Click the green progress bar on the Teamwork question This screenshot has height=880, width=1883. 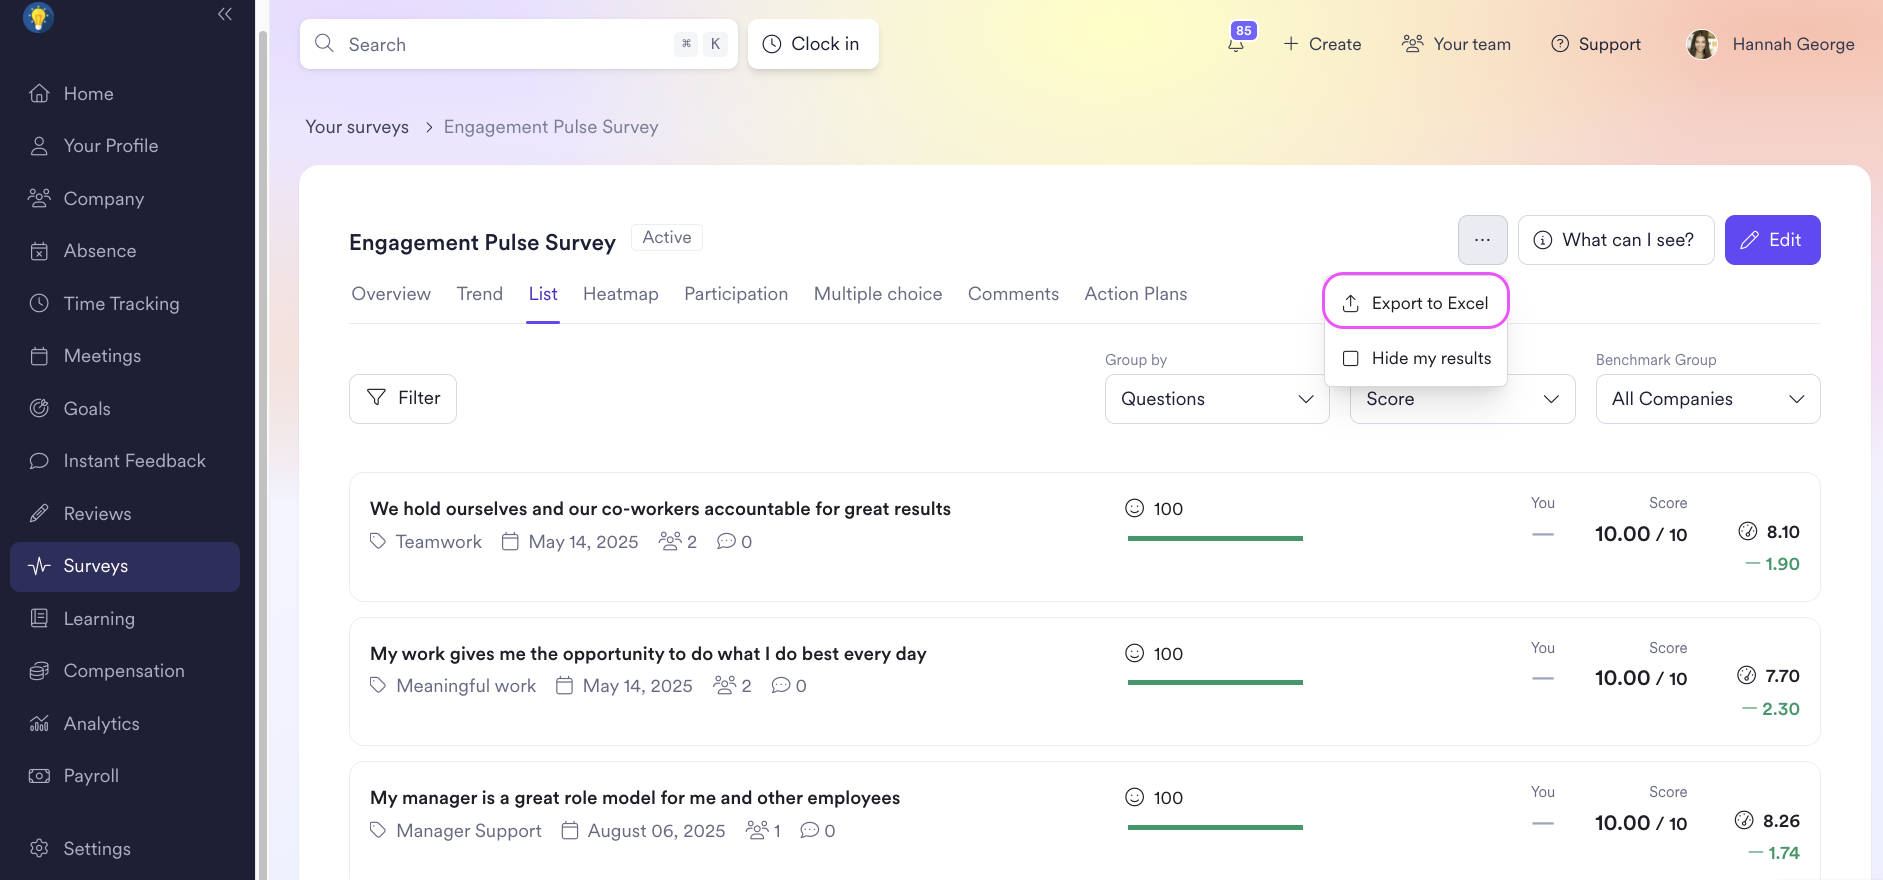click(1215, 539)
